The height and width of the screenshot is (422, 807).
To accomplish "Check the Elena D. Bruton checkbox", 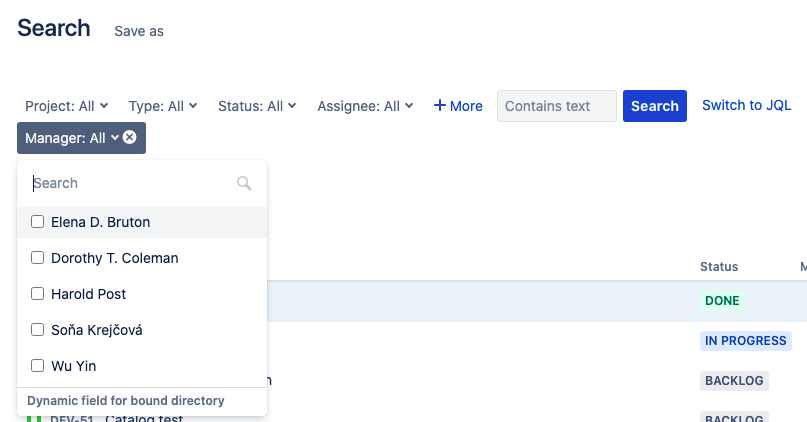I will 38,222.
